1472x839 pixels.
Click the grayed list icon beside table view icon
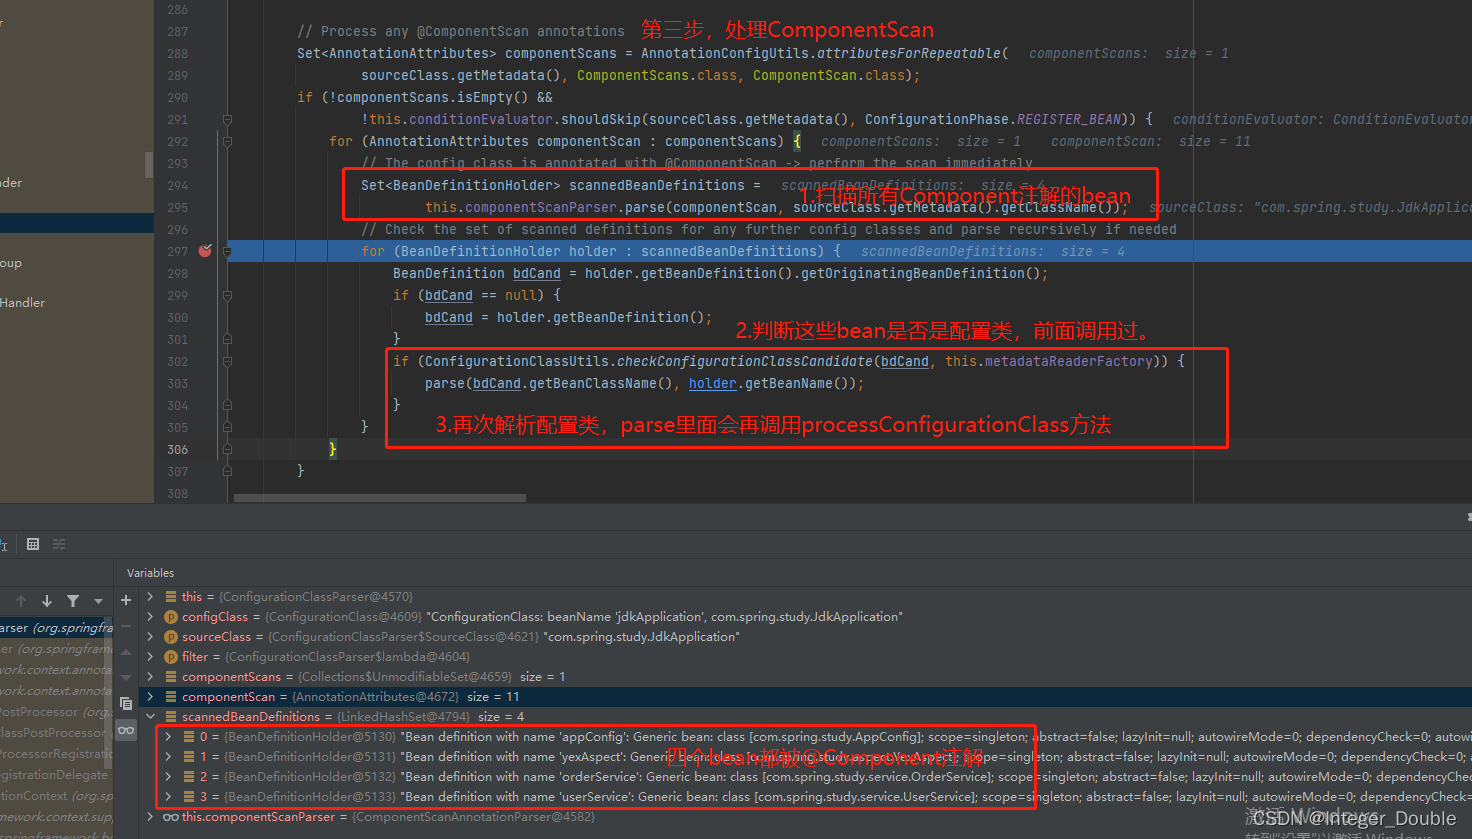click(x=59, y=544)
